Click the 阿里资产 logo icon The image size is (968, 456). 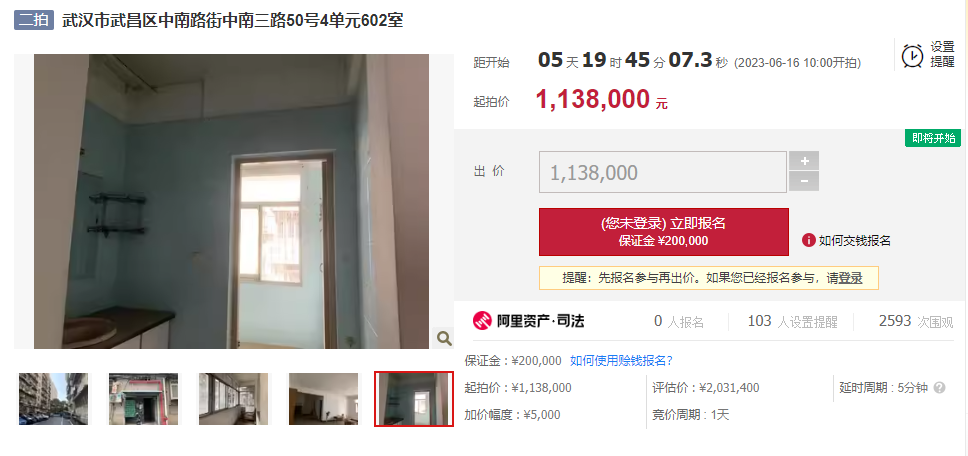[x=482, y=321]
